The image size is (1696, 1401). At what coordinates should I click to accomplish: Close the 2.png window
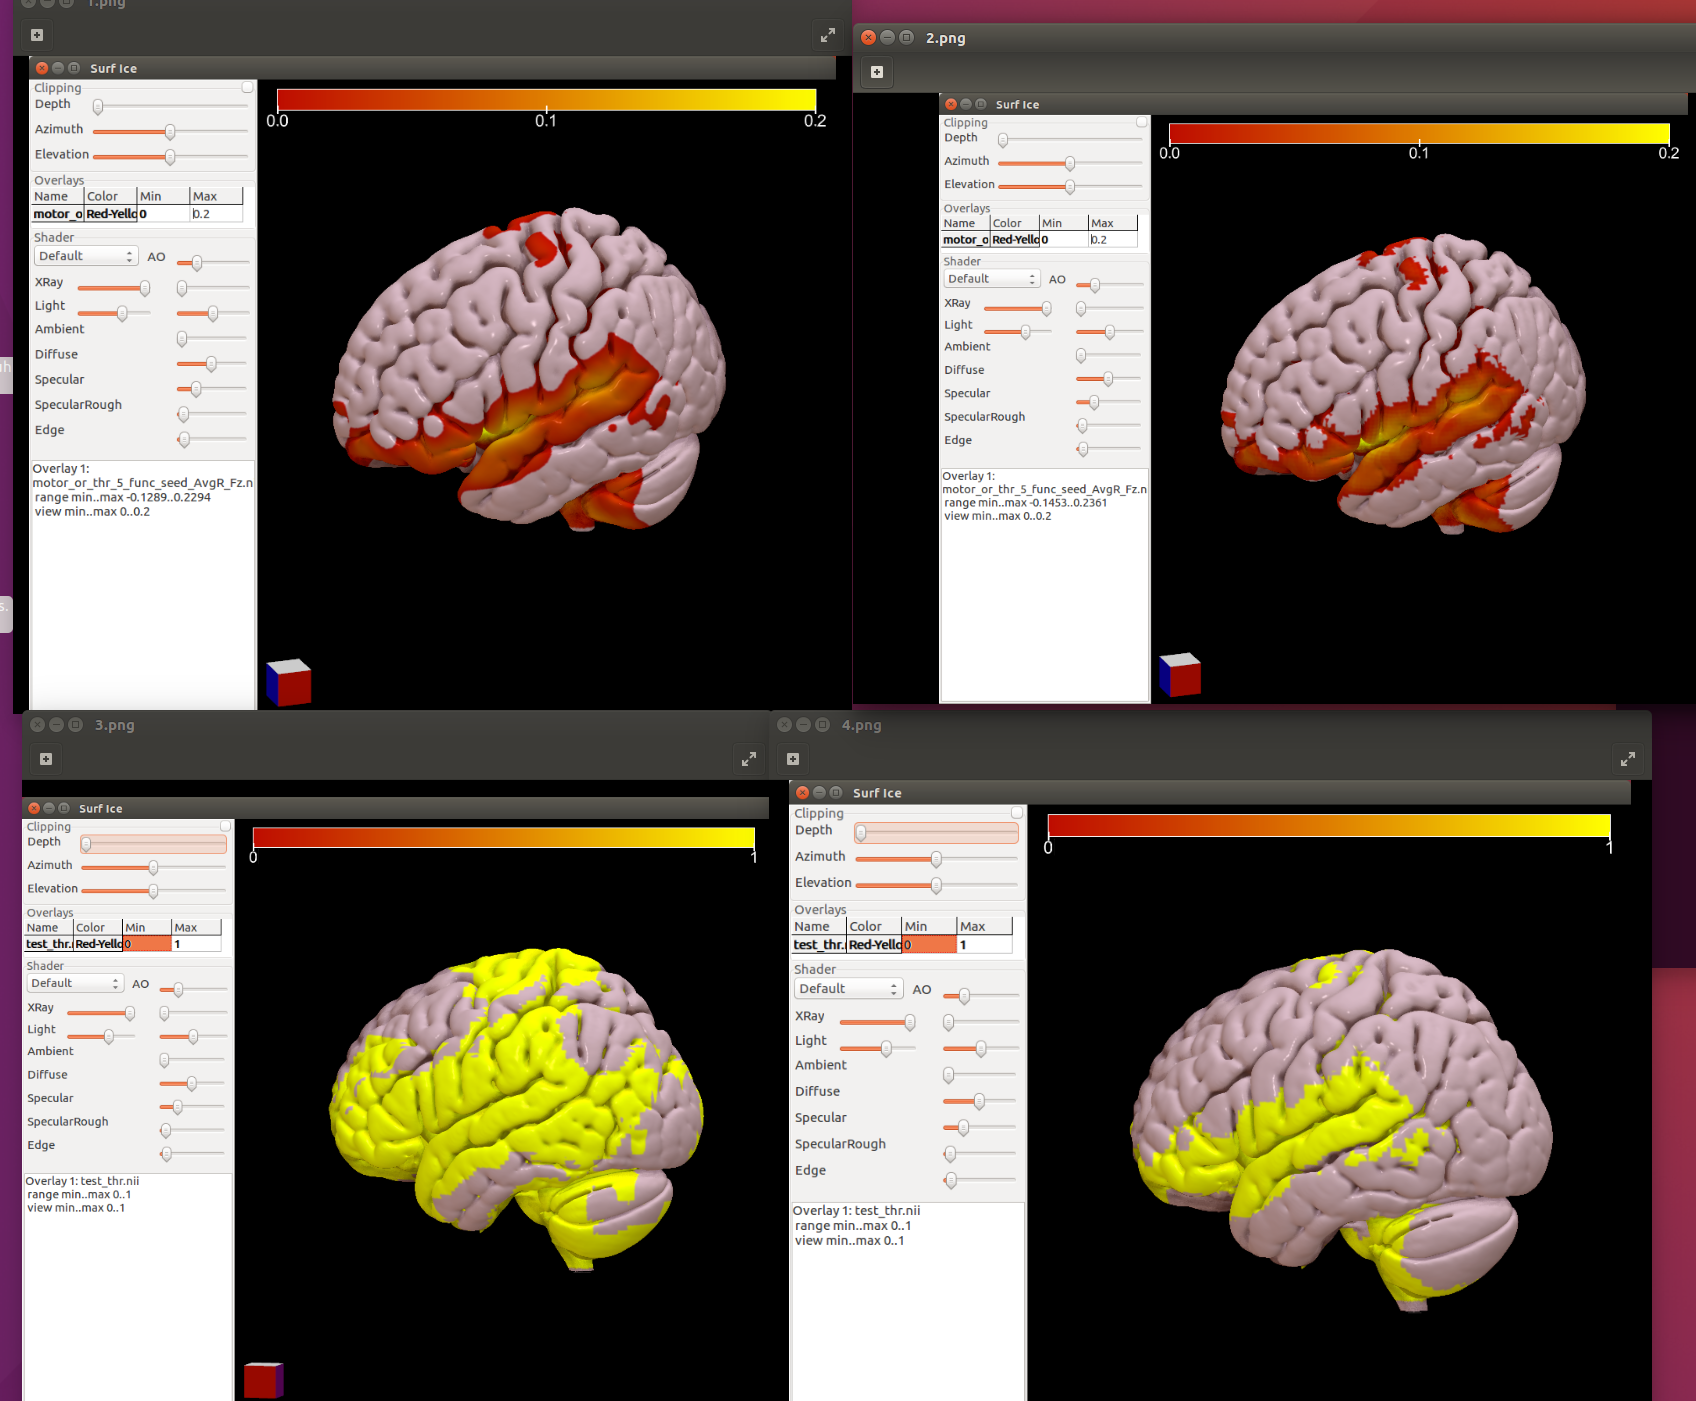click(x=868, y=38)
